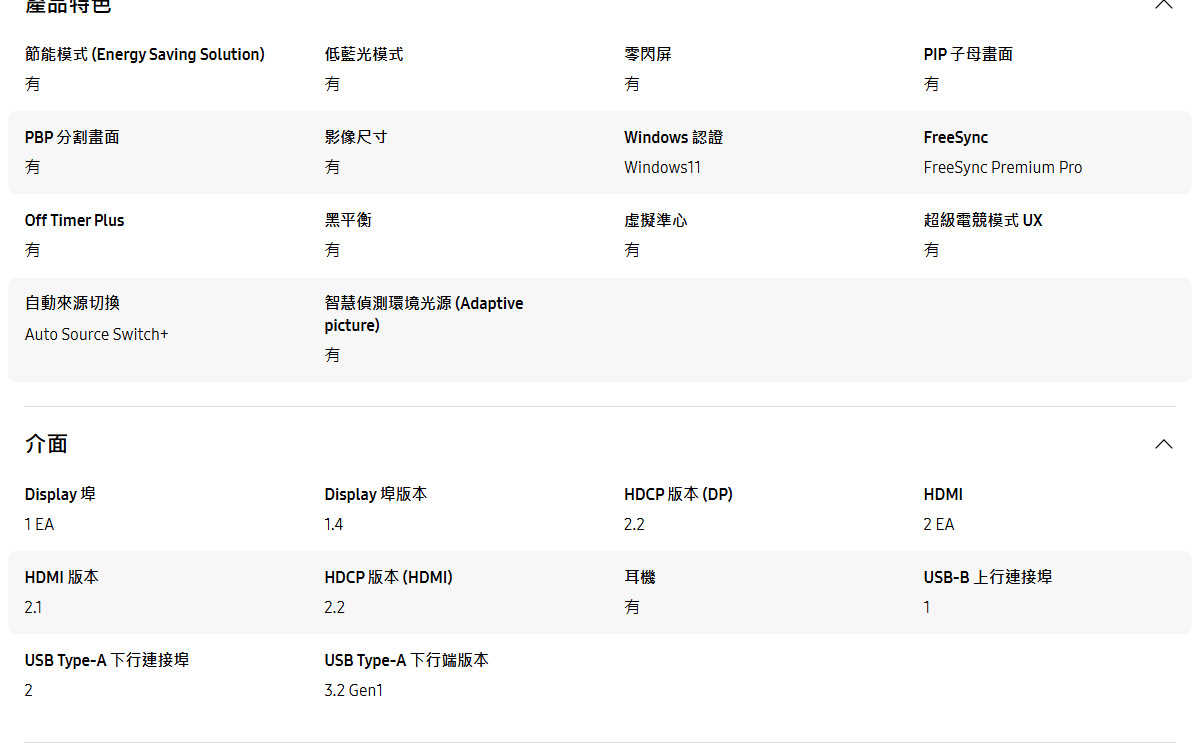Click the PIP 子母畫面 spec label
This screenshot has width=1200, height=744.
(x=967, y=54)
